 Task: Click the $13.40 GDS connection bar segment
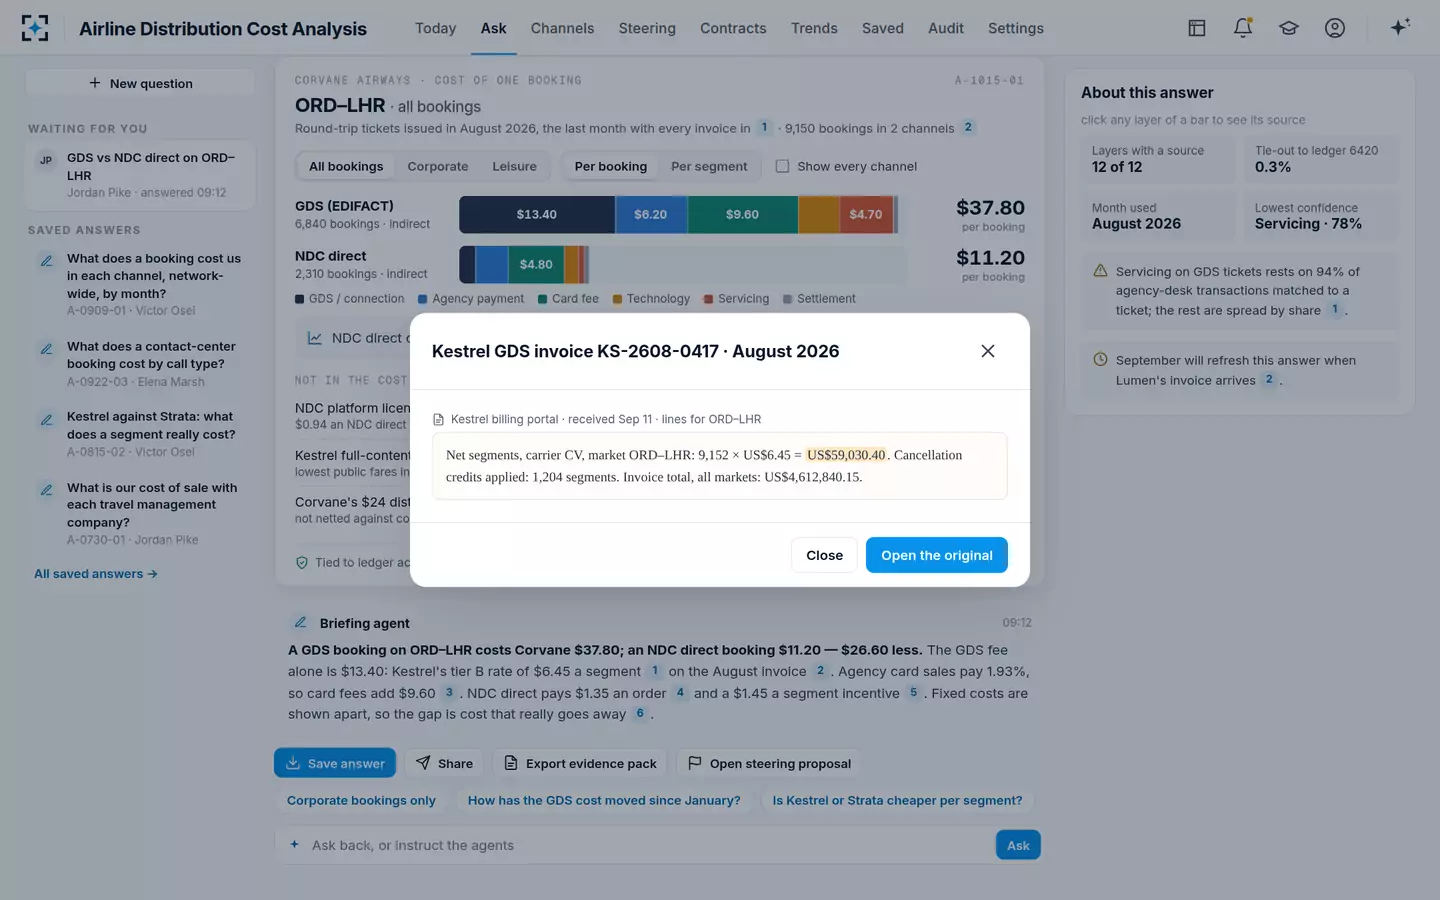coord(537,215)
